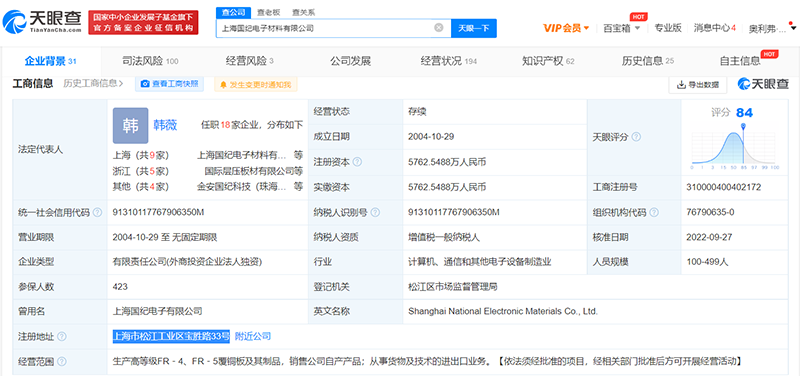This screenshot has width=800, height=376.
Task: Click the 韩 avatar thumbnail
Action: click(131, 126)
